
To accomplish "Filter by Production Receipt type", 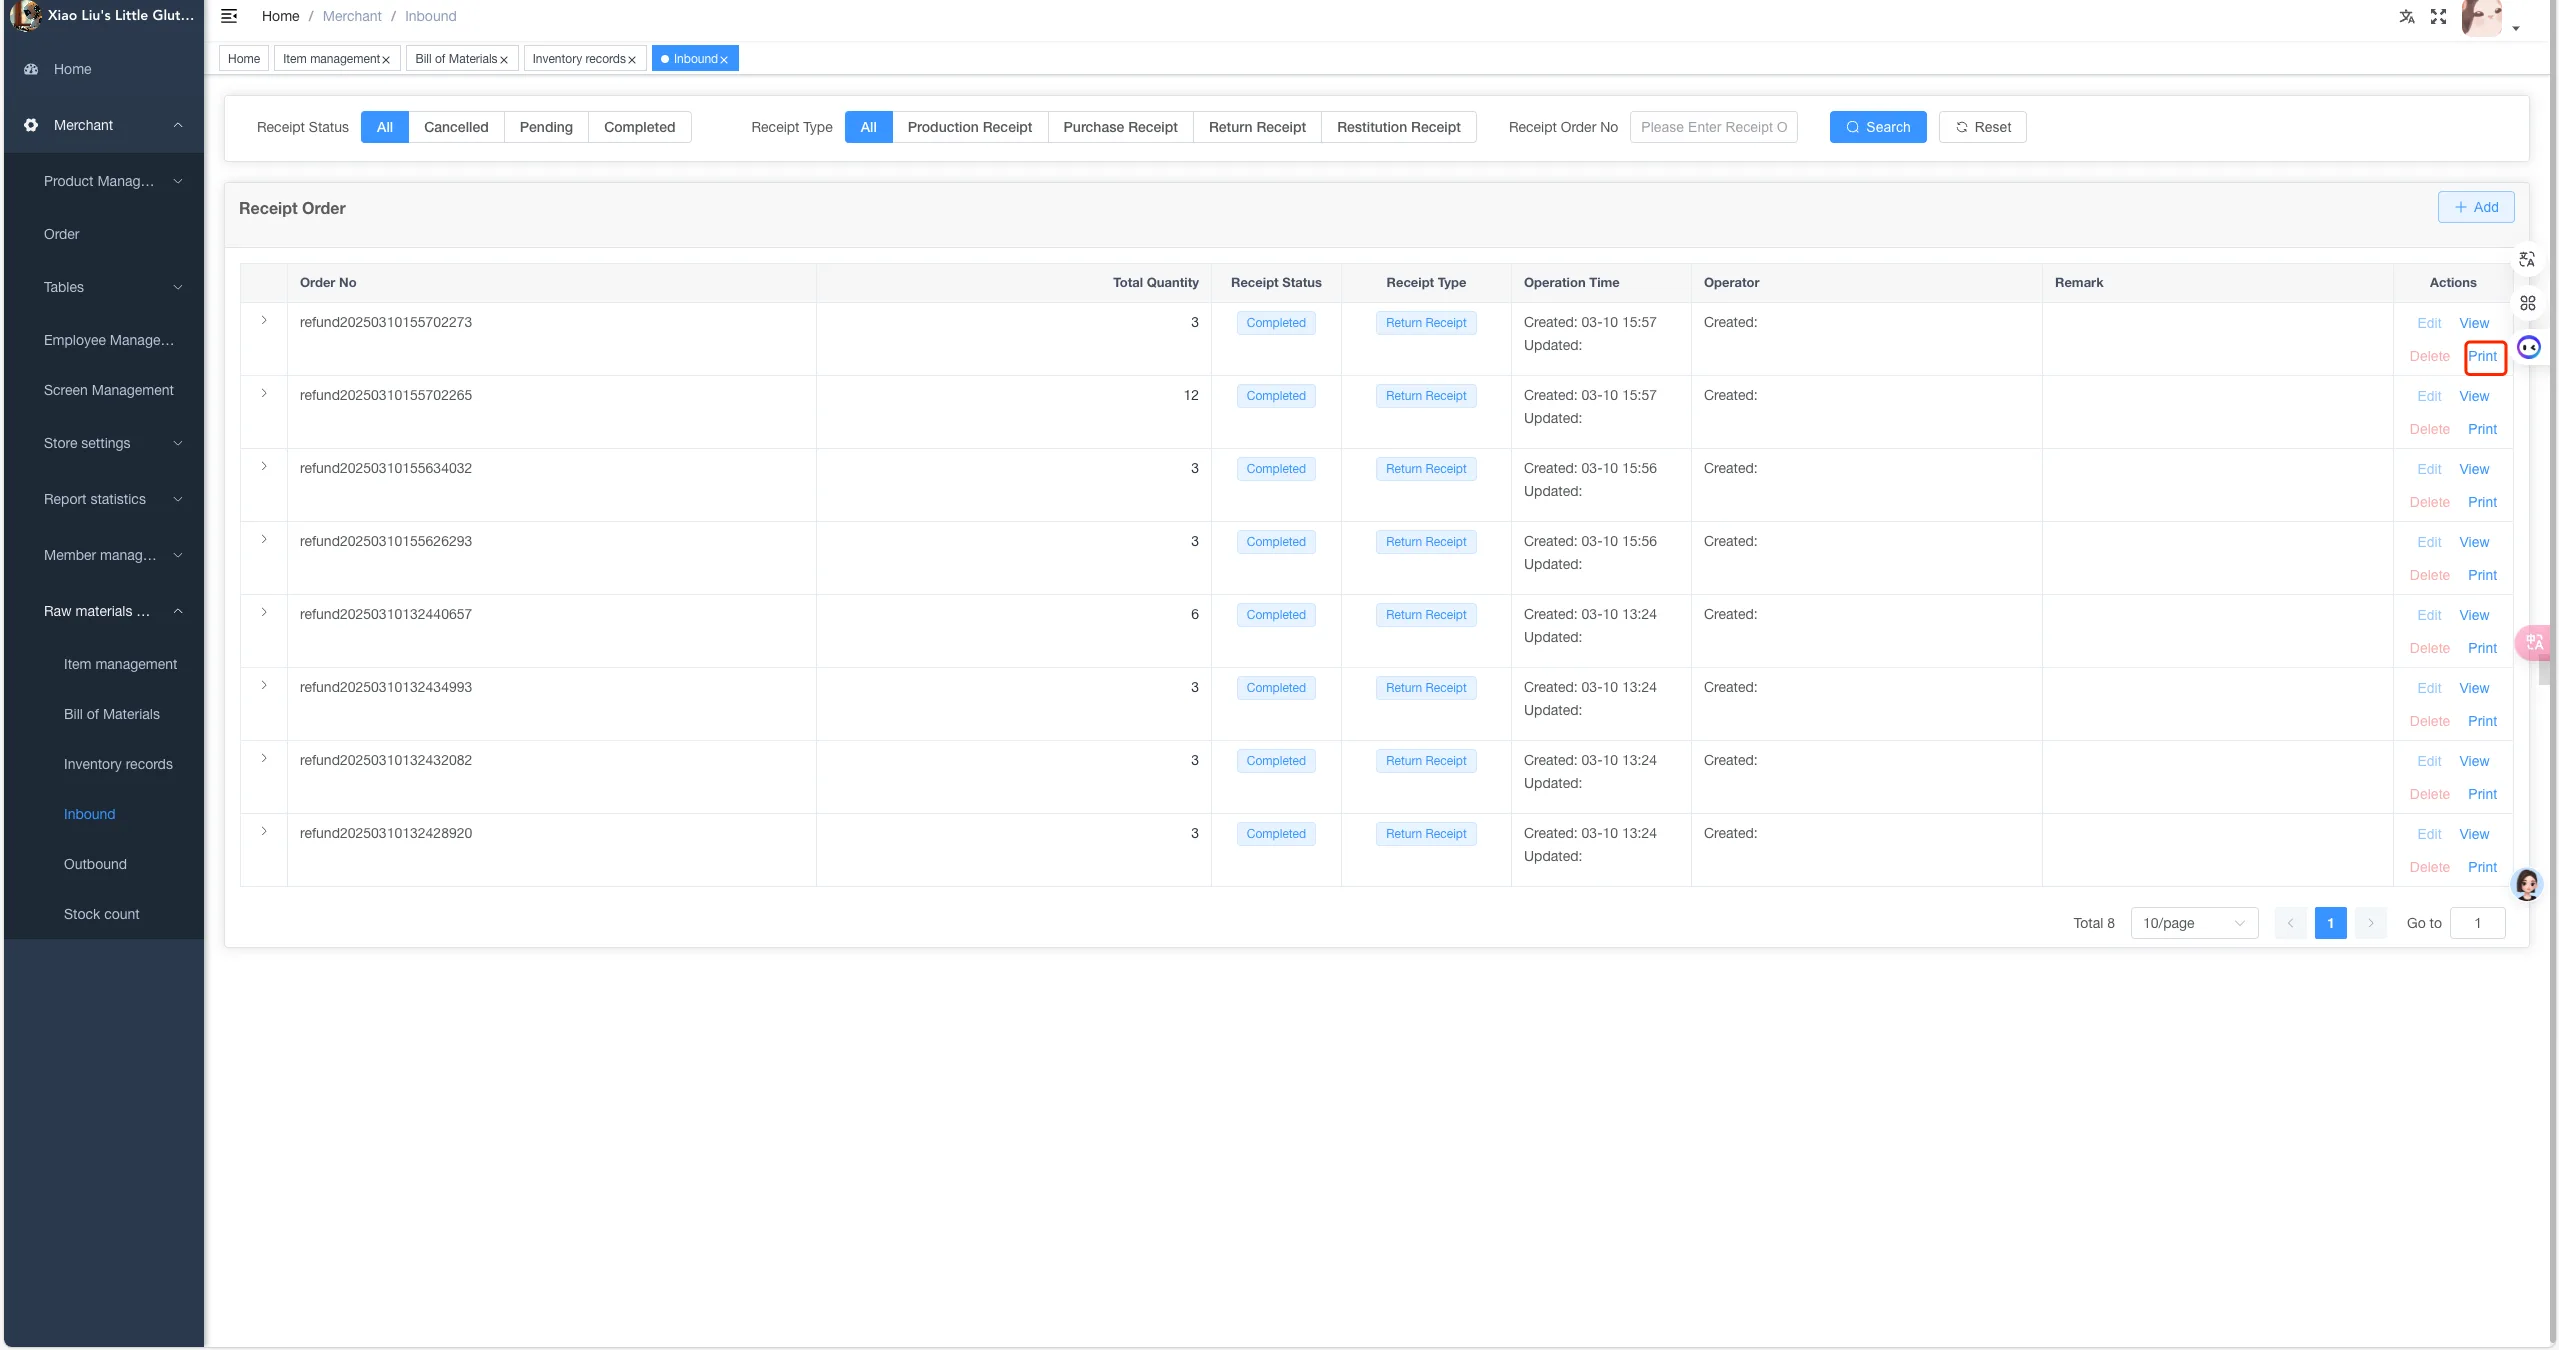I will 970,127.
